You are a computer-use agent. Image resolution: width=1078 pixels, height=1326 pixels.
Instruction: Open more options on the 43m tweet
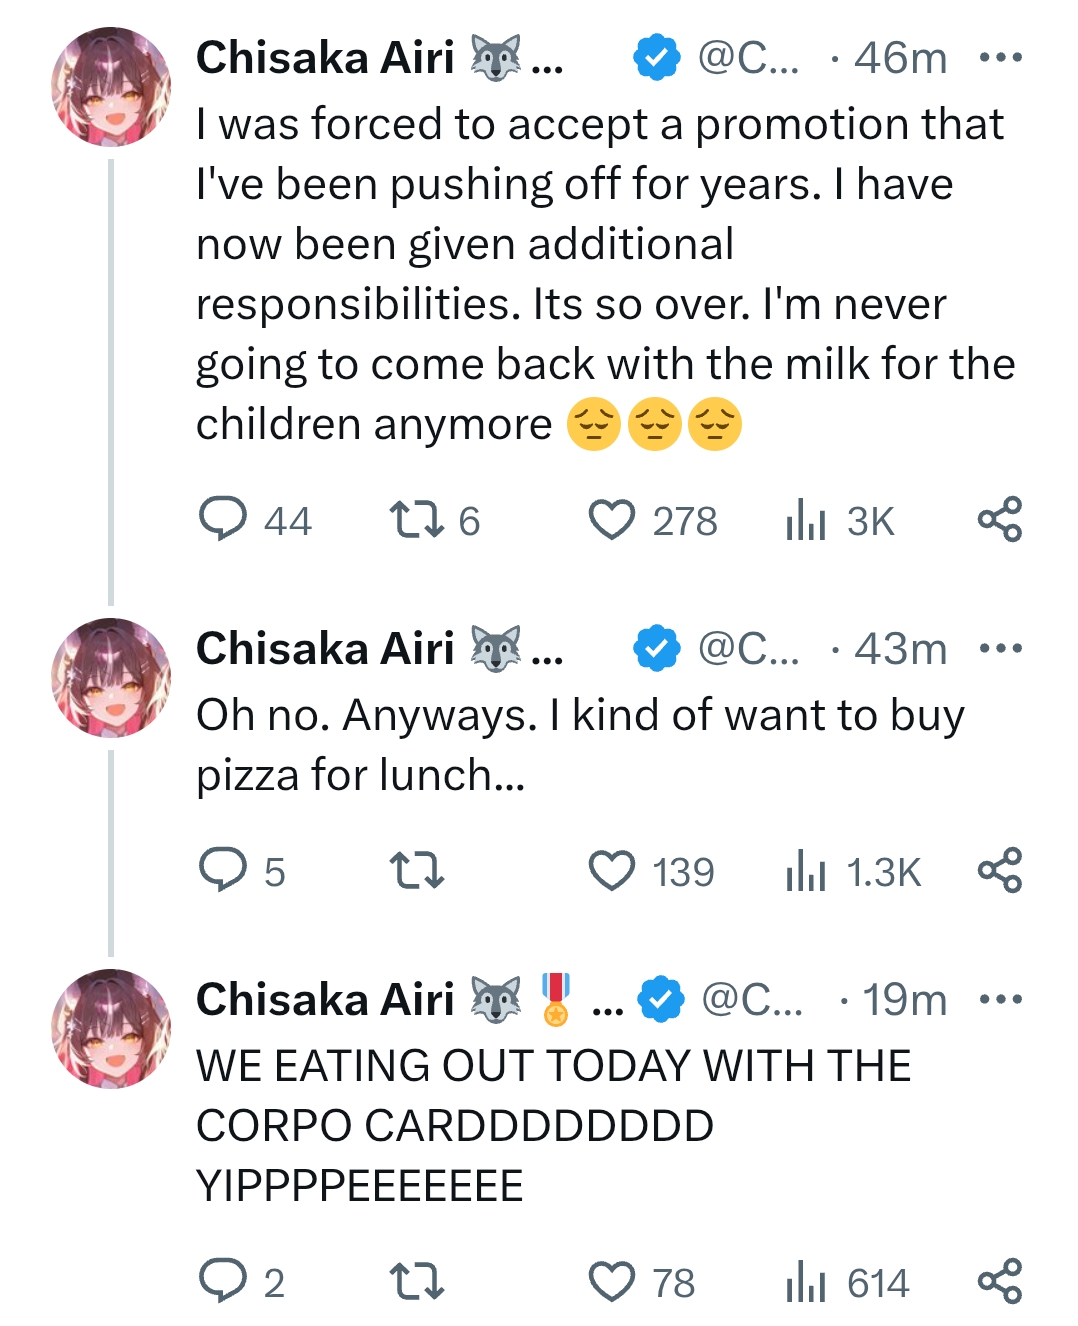tap(1000, 649)
